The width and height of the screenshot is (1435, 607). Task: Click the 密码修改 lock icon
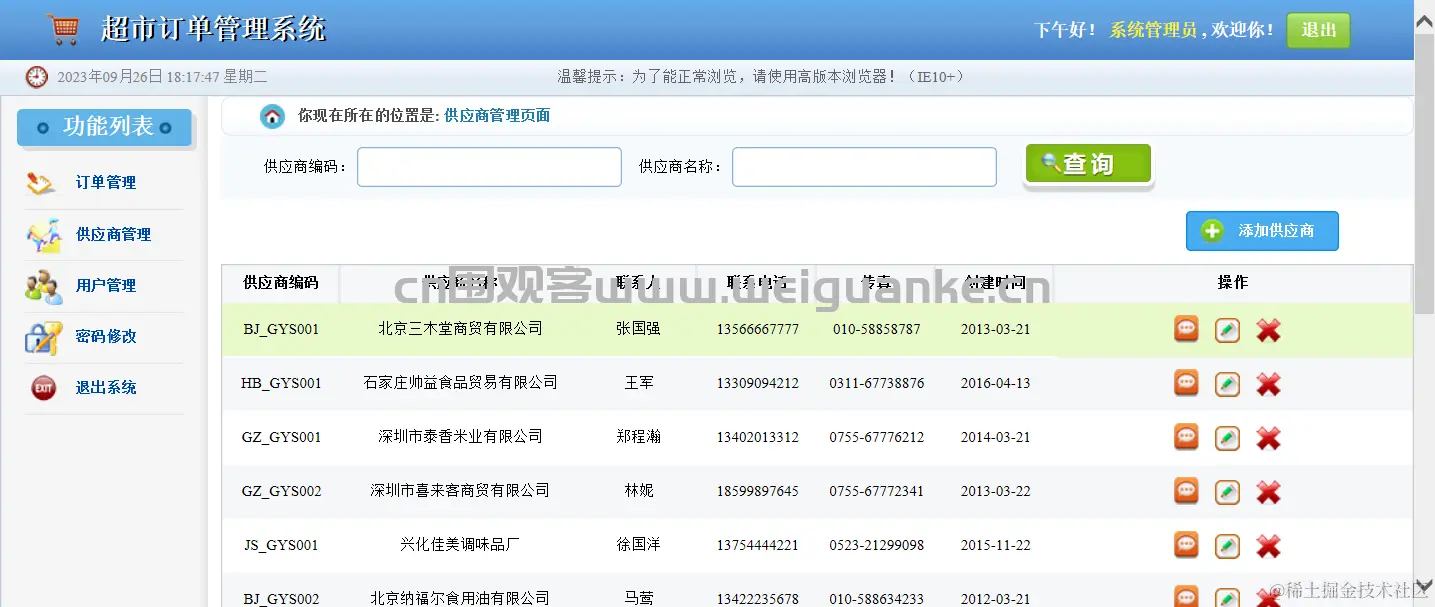point(43,338)
